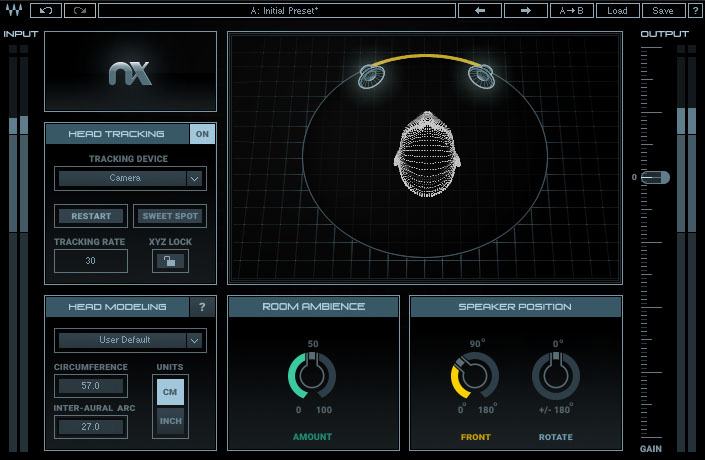Open the Tracking Device Camera dropdown
Viewport: 705px width, 460px height.
(131, 179)
